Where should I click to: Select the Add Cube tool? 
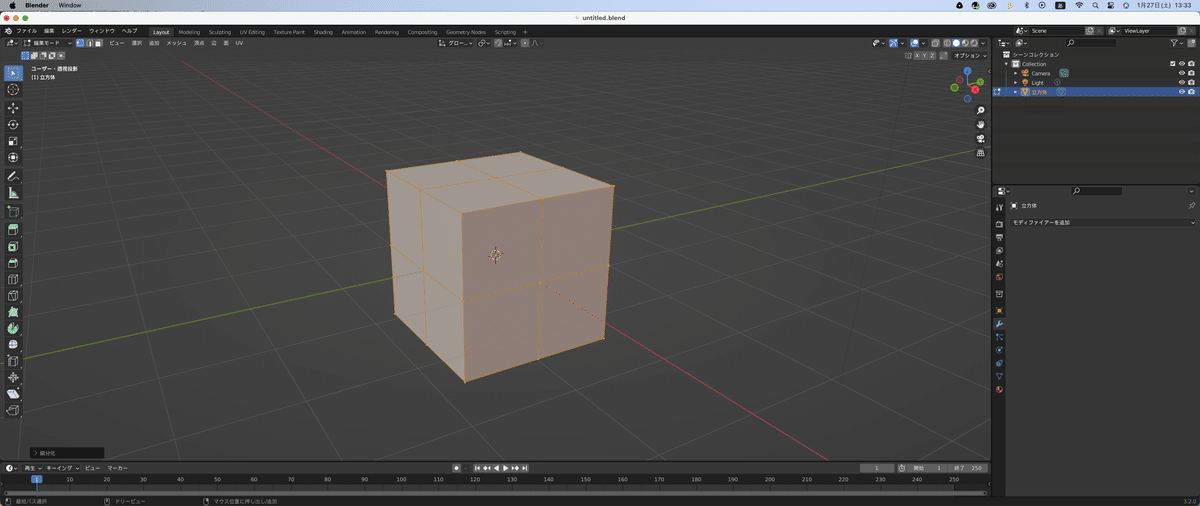click(x=13, y=212)
